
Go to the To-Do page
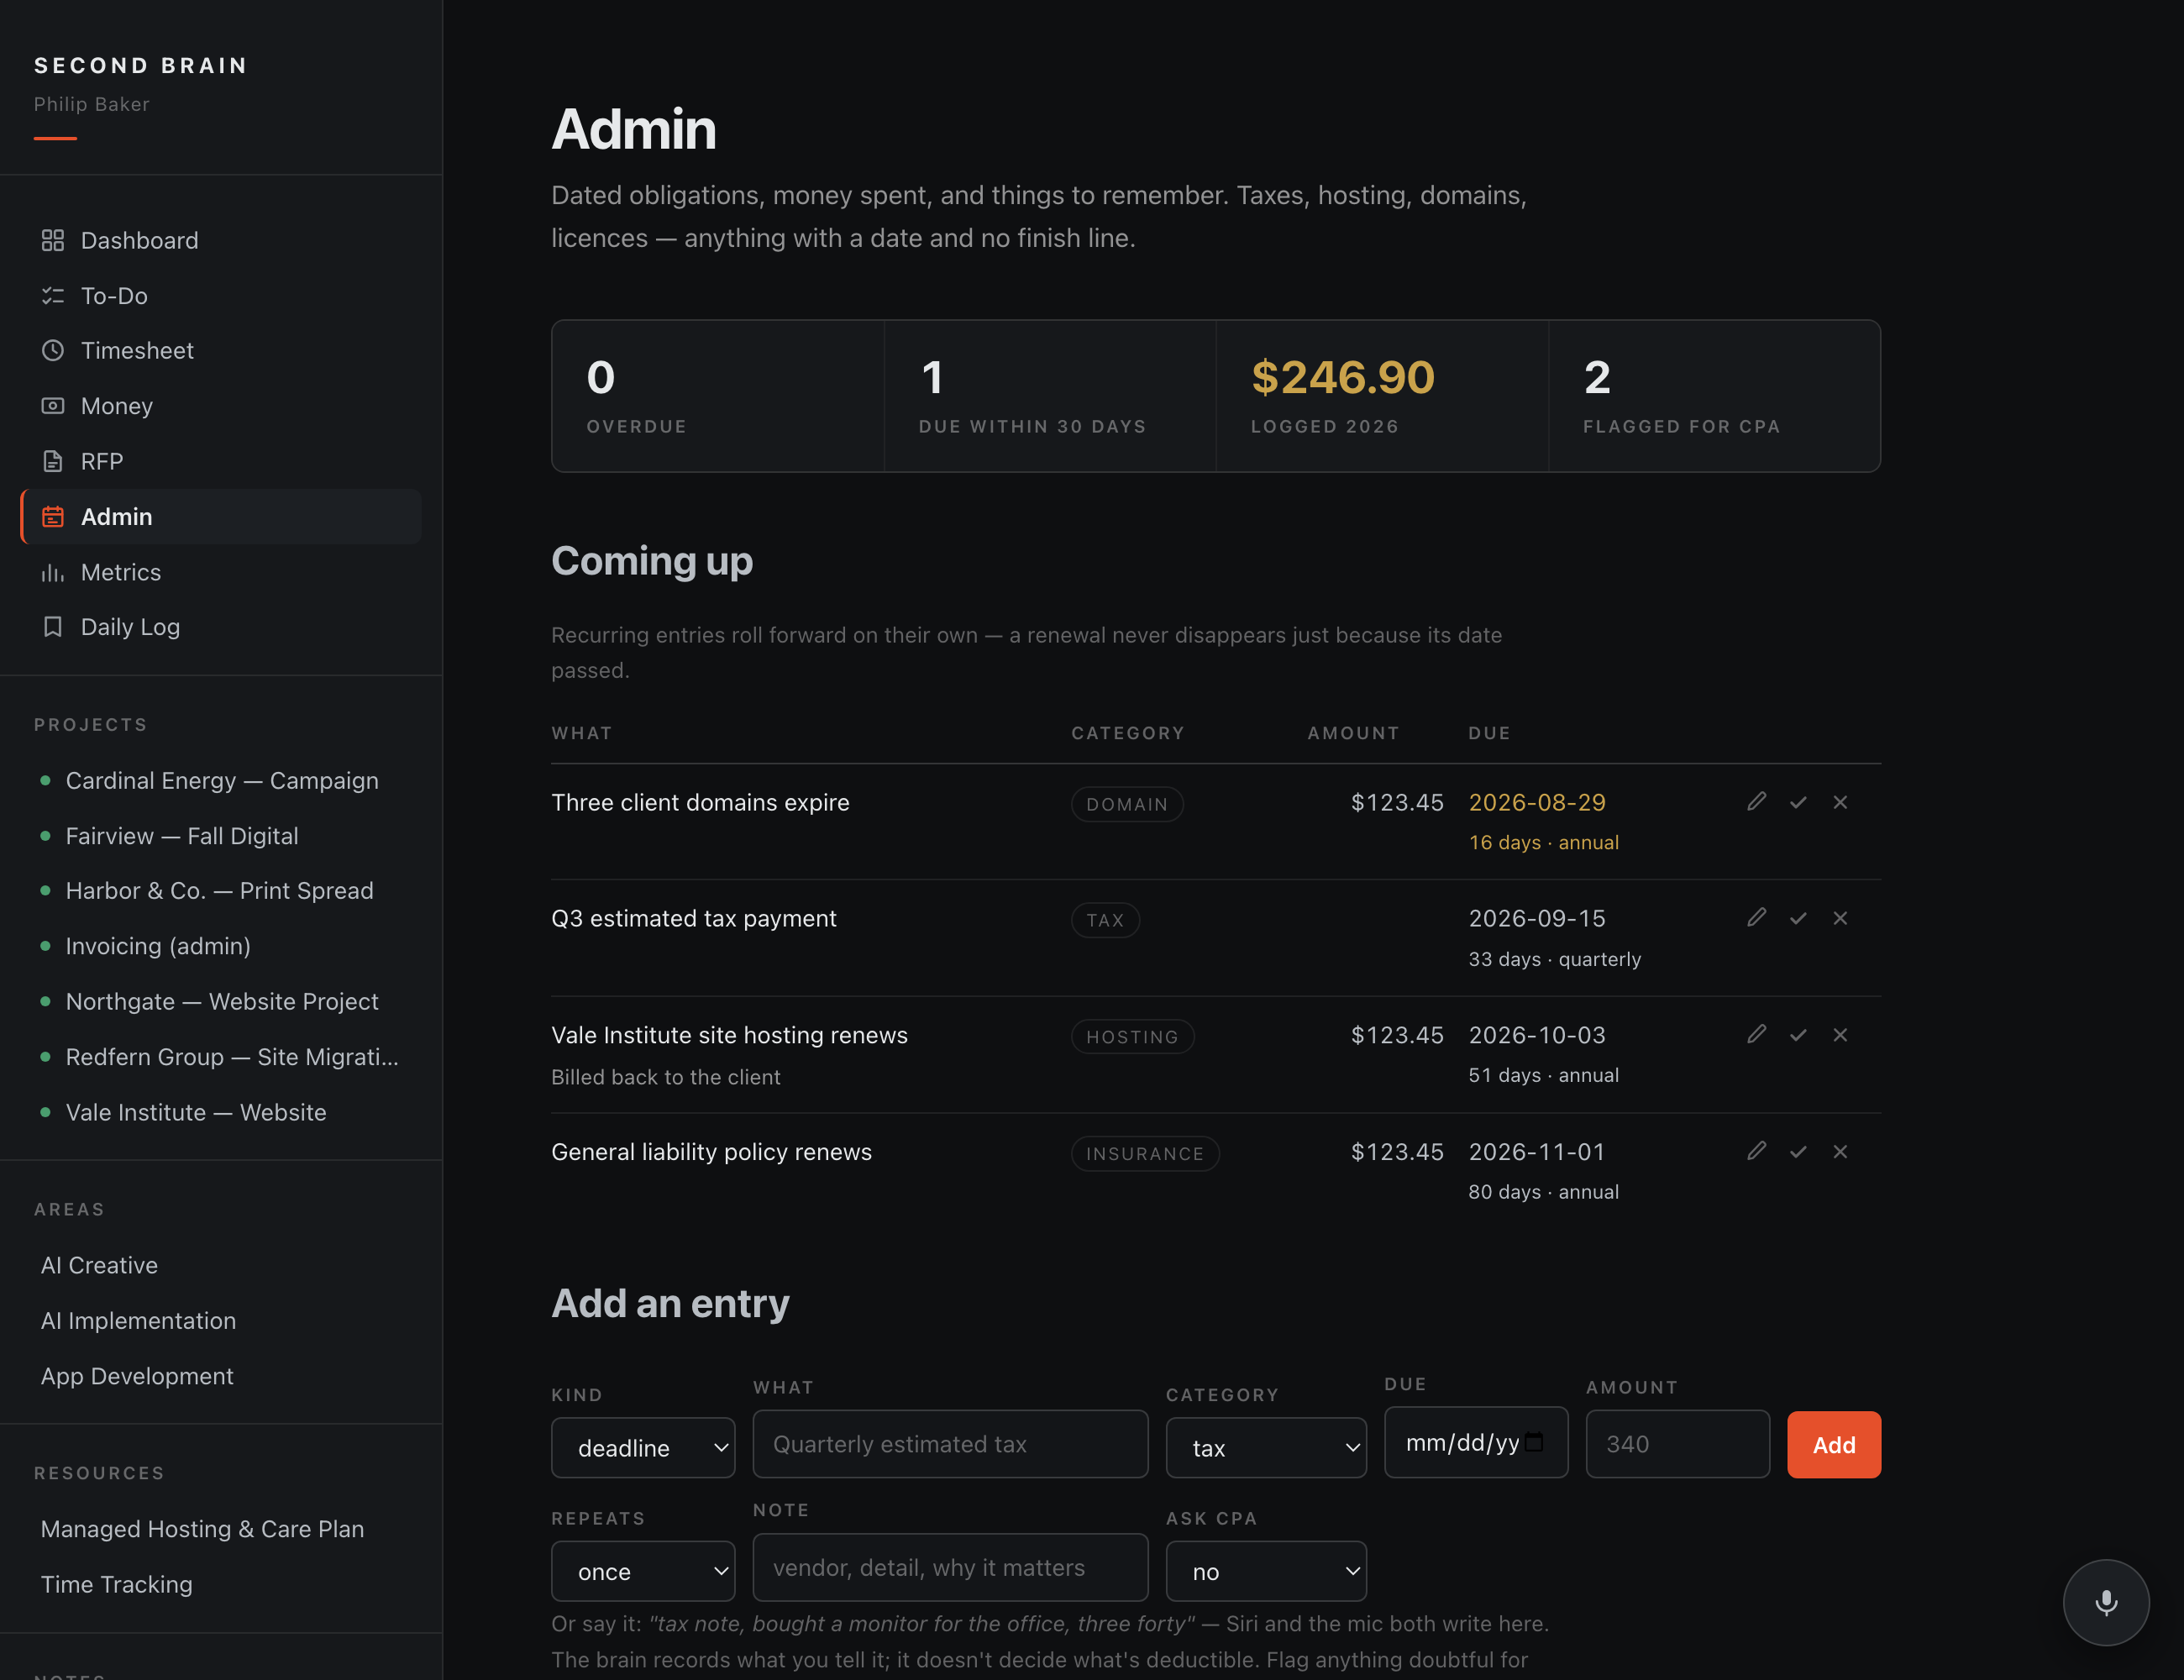pos(221,296)
